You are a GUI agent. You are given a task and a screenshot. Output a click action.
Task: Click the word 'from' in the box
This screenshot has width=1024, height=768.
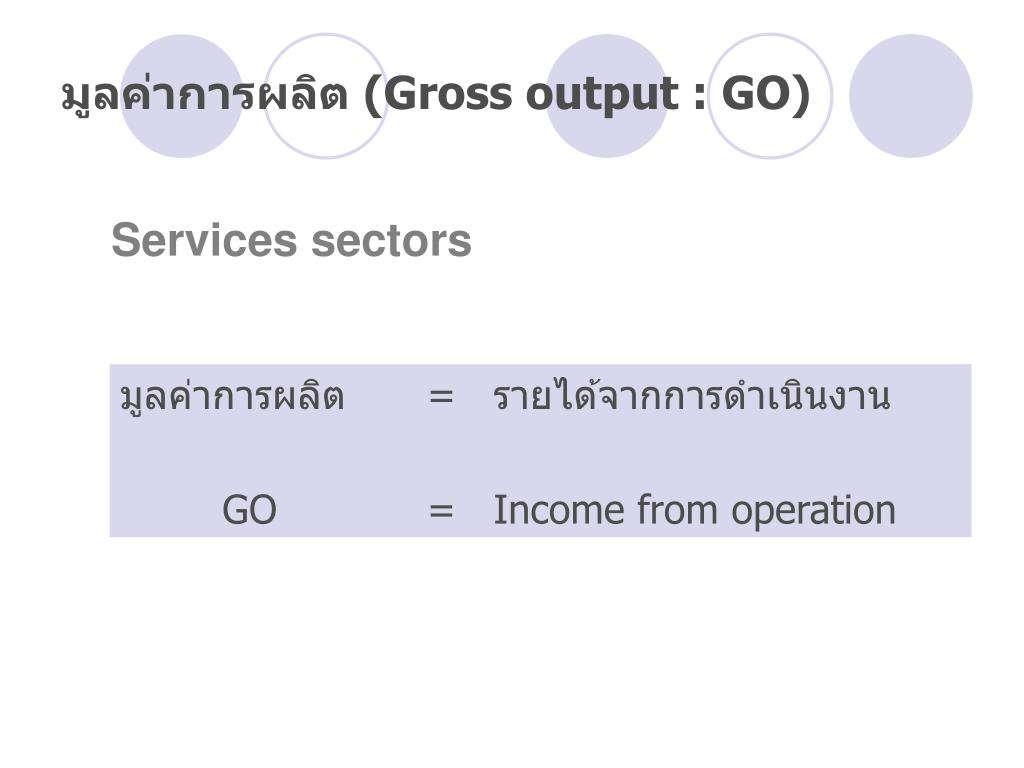pos(677,509)
